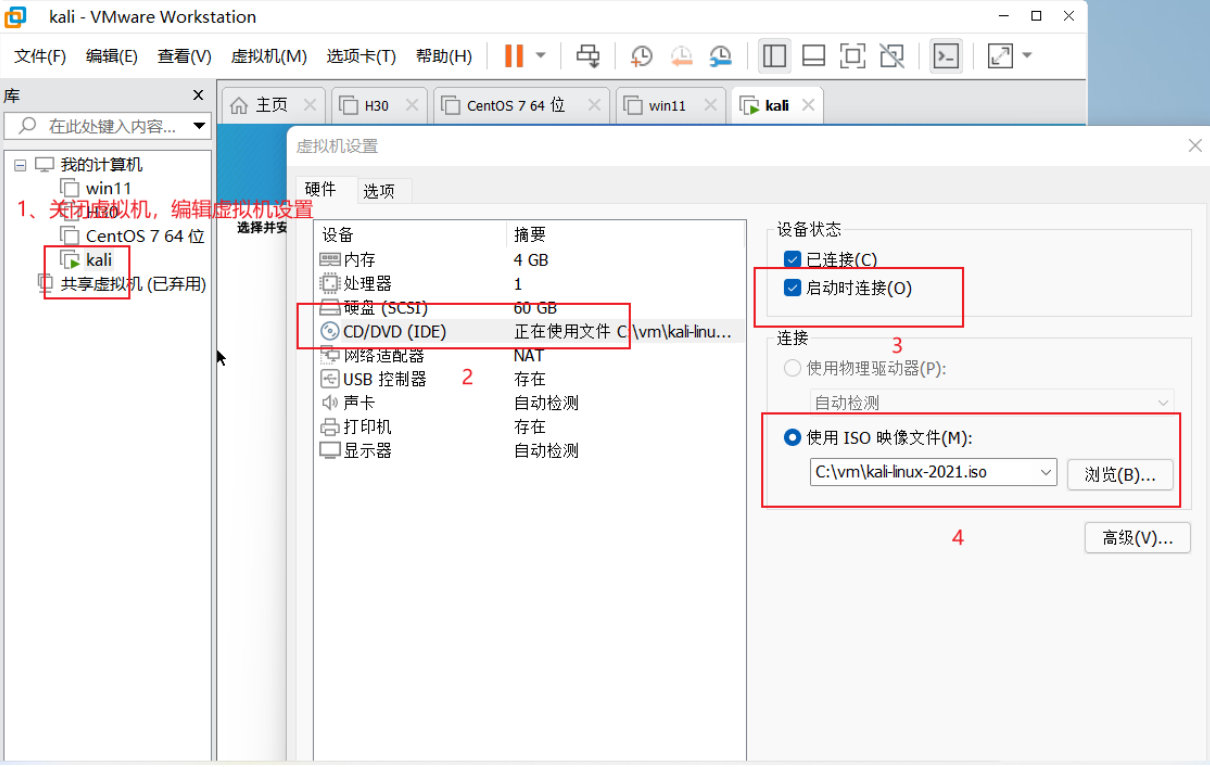
Task: Switch to the 硬件 tab in settings
Action: (321, 189)
